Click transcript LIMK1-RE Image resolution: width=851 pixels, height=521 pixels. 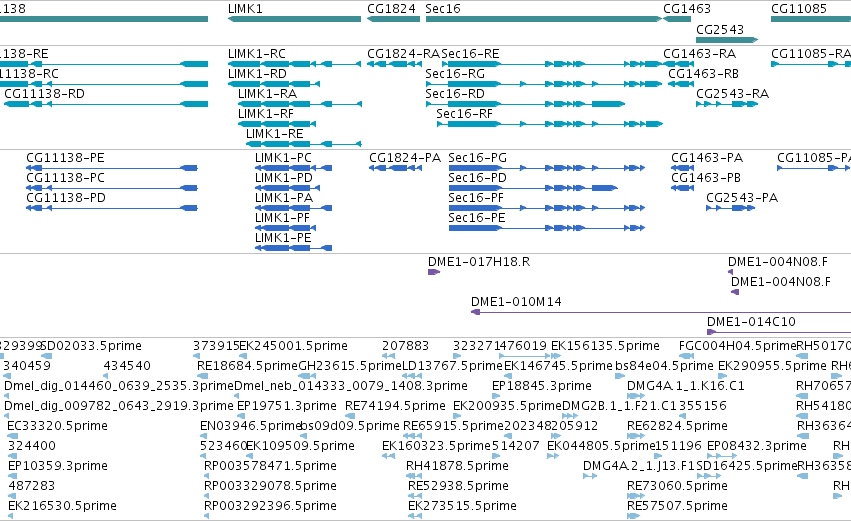[275, 134]
